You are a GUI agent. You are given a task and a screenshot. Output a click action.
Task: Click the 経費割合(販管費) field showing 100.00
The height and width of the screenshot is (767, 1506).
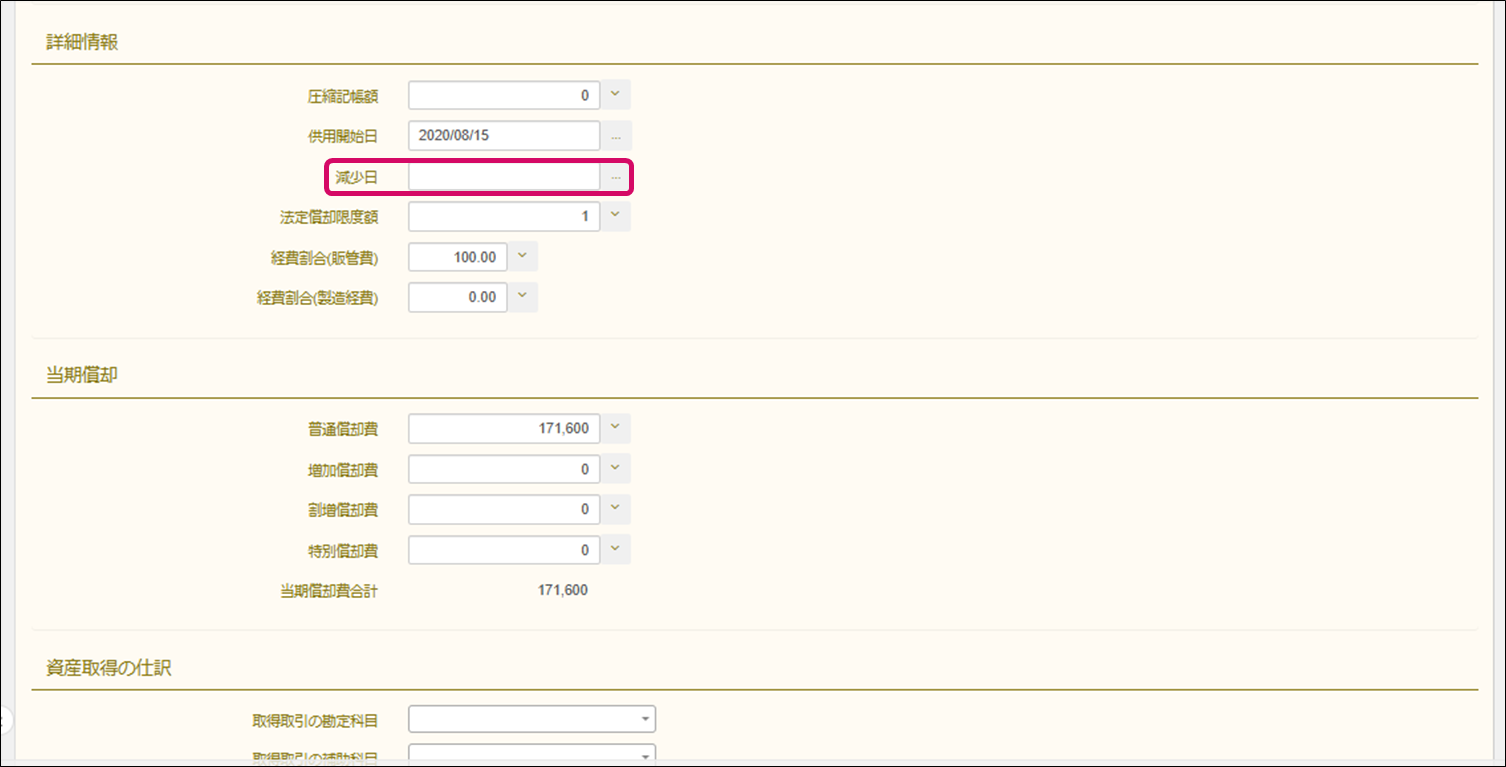pyautogui.click(x=458, y=257)
